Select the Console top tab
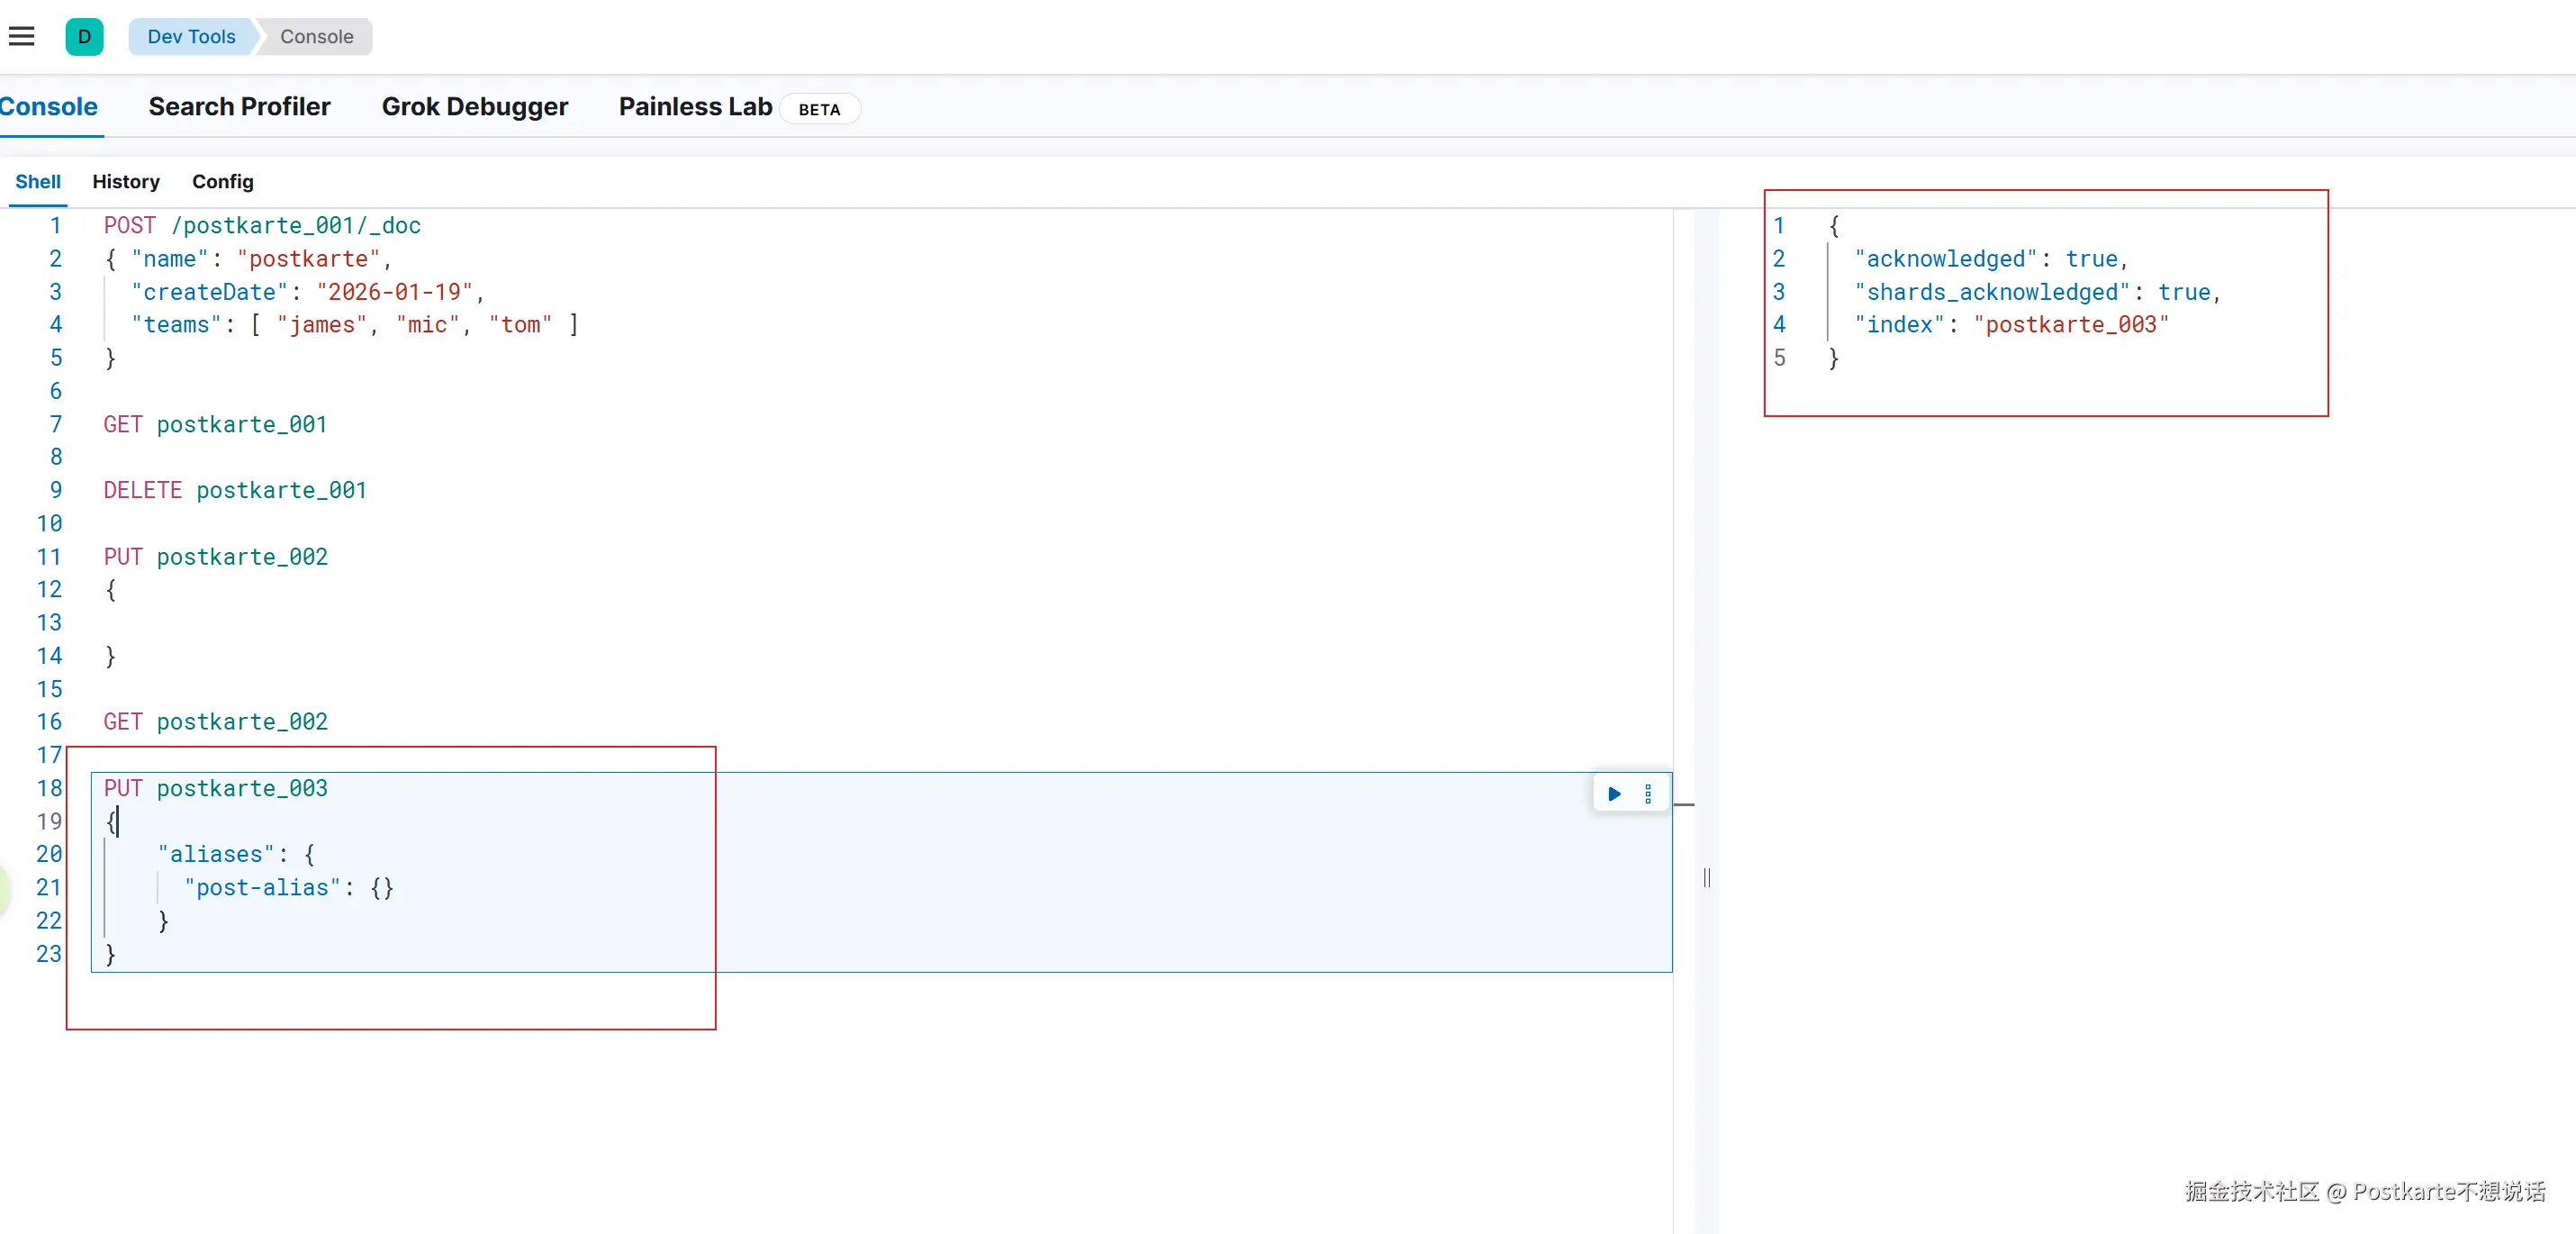The height and width of the screenshot is (1234, 2576). click(x=48, y=107)
